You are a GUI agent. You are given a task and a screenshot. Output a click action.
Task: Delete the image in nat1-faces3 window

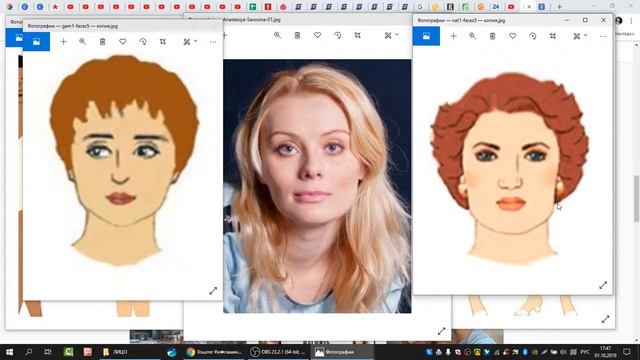click(492, 36)
